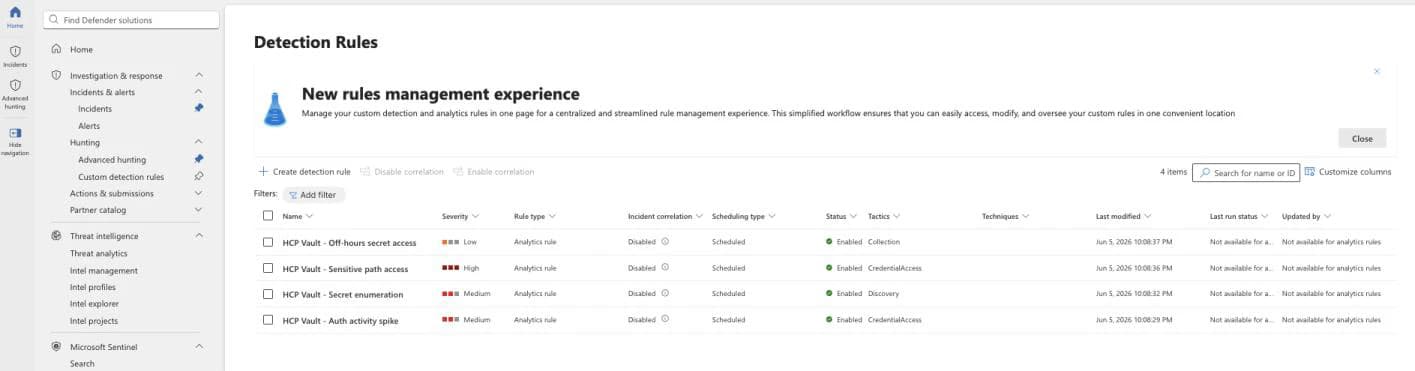Click the plus icon for Create detection rule
This screenshot has width=1415, height=371.
click(263, 172)
